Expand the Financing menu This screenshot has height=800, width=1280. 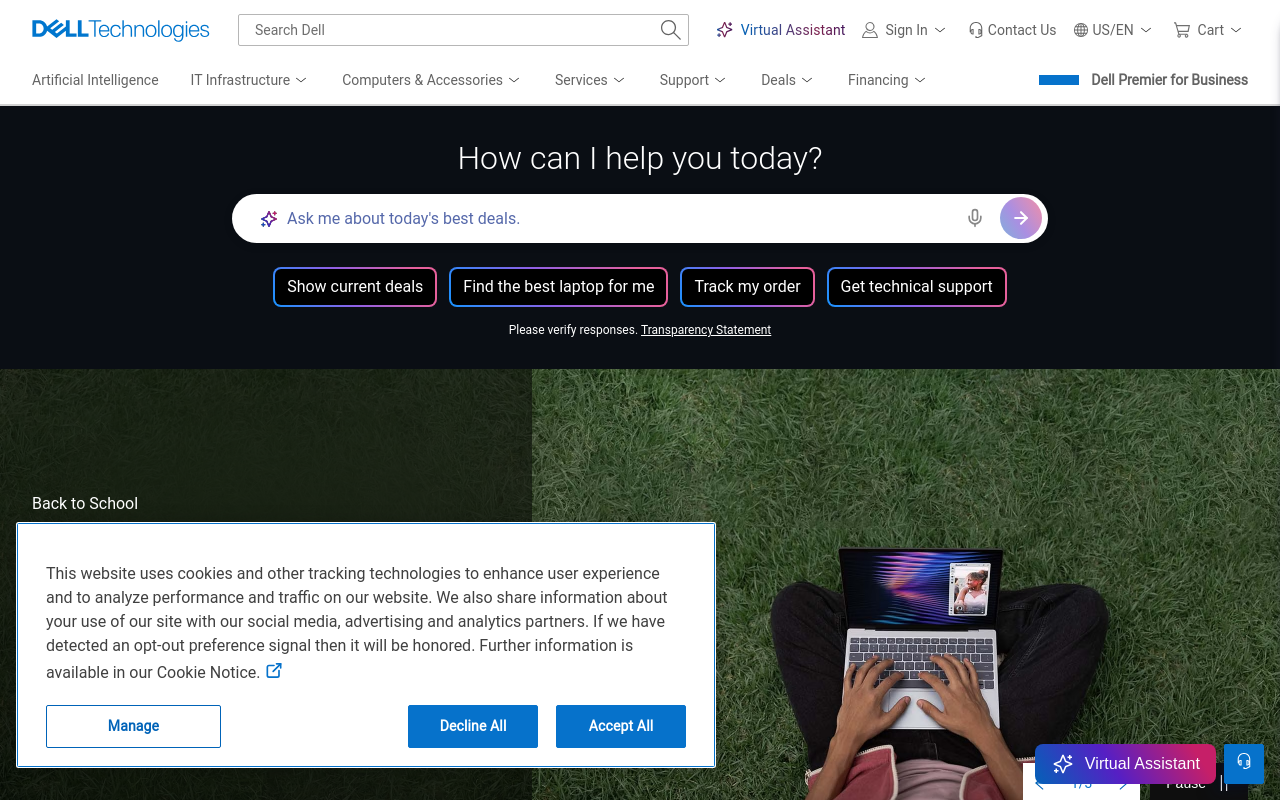tap(887, 80)
